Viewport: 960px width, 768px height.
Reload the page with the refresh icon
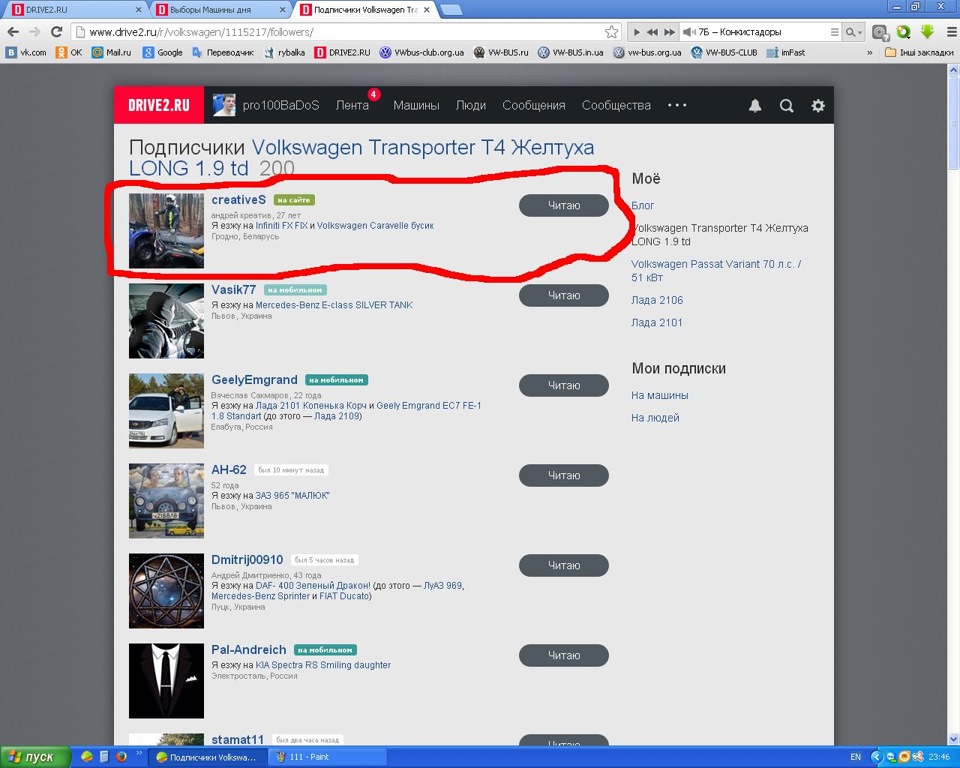[x=56, y=32]
